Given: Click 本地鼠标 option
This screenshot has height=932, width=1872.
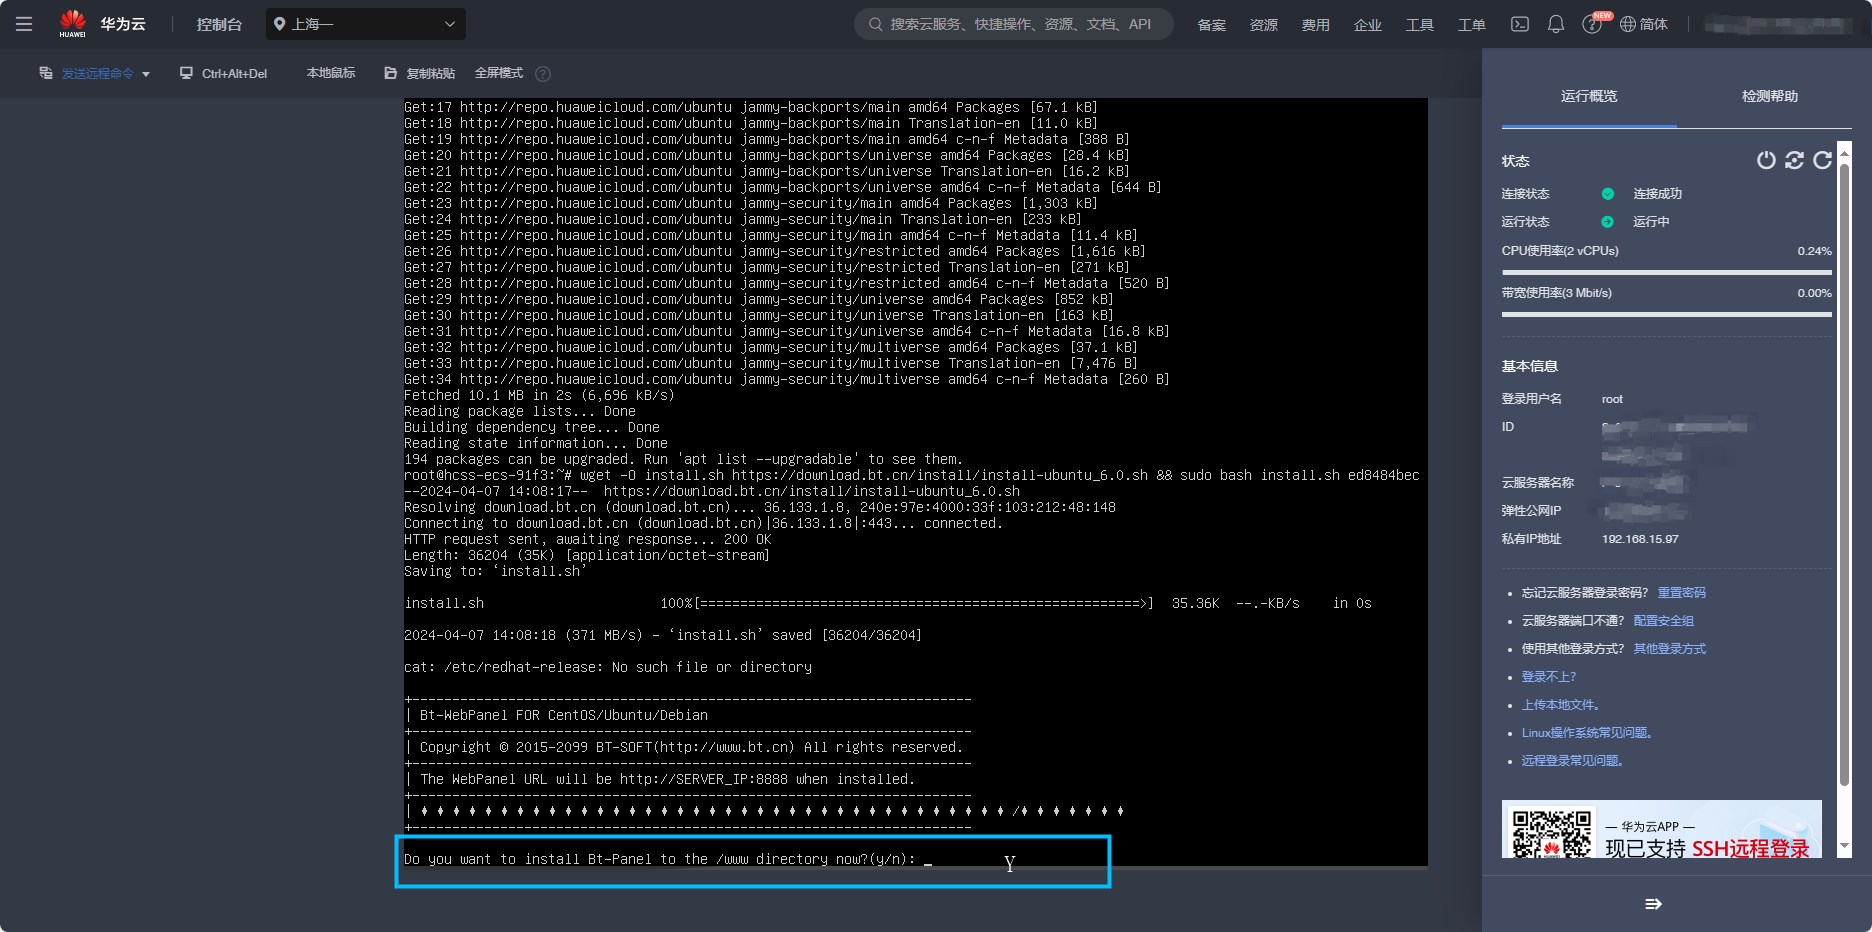Looking at the screenshot, I should (x=331, y=73).
